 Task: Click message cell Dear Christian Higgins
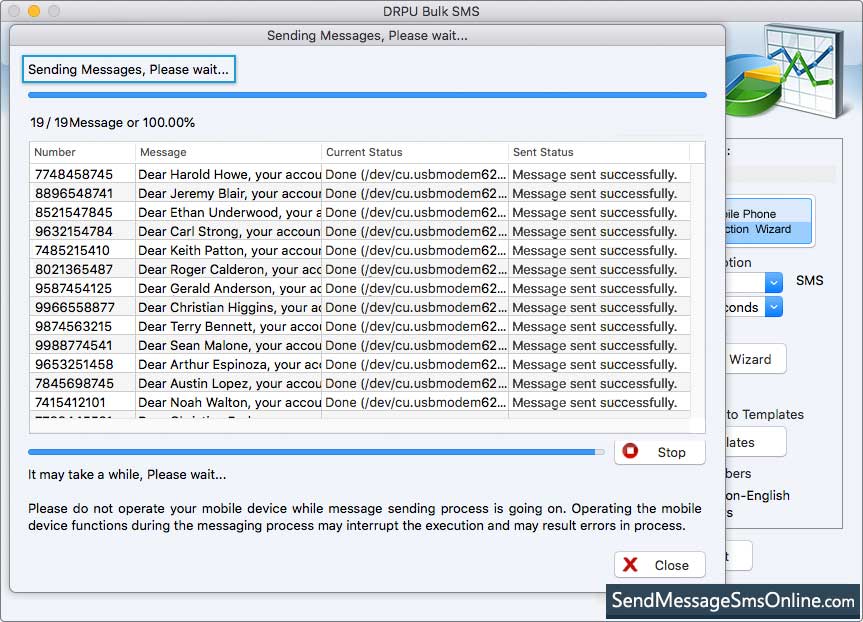[228, 308]
